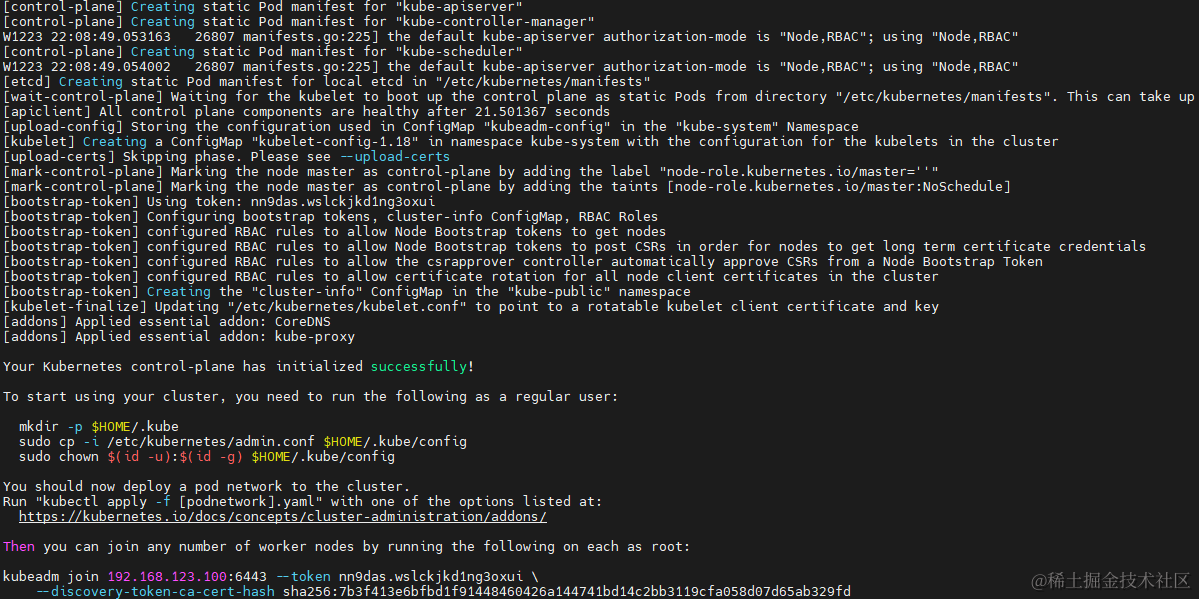Open the kubernetes.io cluster-administration addons link
The image size is (1199, 599).
tap(283, 516)
